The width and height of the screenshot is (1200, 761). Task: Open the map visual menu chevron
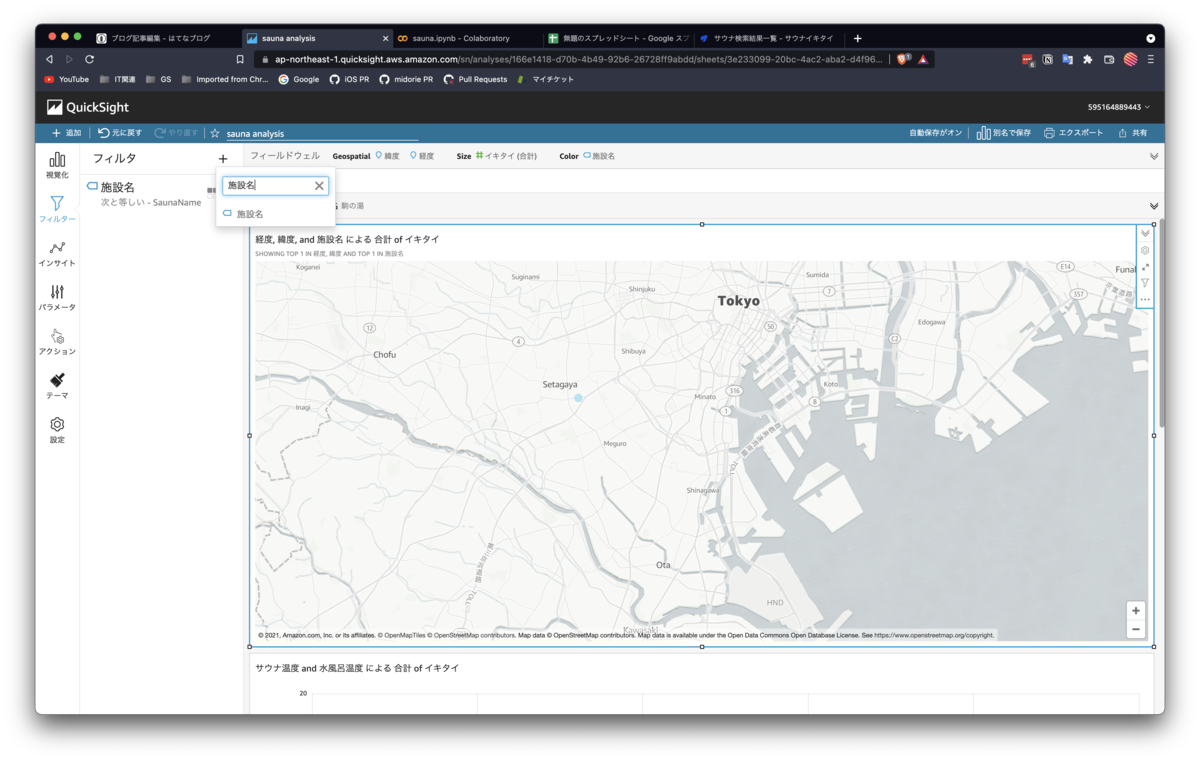click(1145, 234)
